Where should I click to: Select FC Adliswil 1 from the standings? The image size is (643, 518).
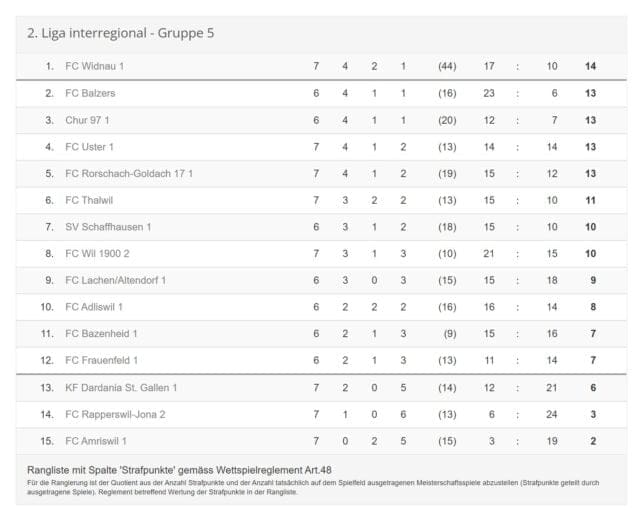click(97, 307)
